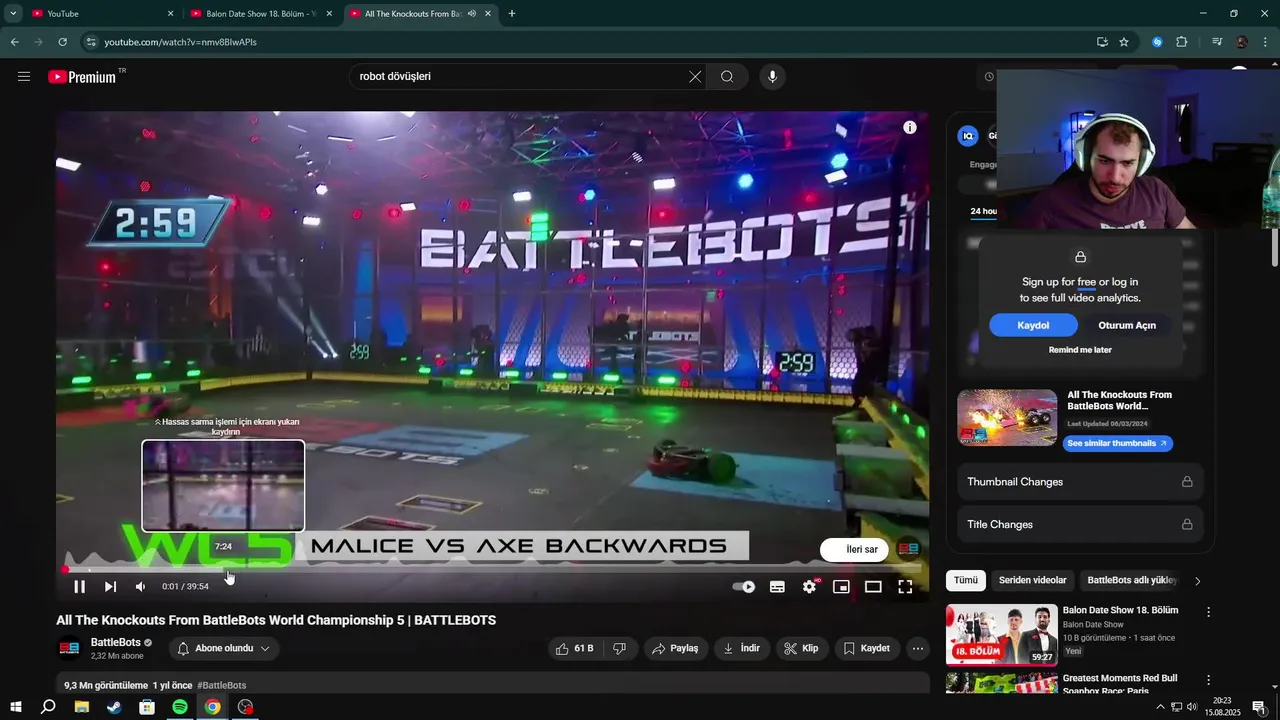Open Steam from the taskbar

pyautogui.click(x=114, y=707)
